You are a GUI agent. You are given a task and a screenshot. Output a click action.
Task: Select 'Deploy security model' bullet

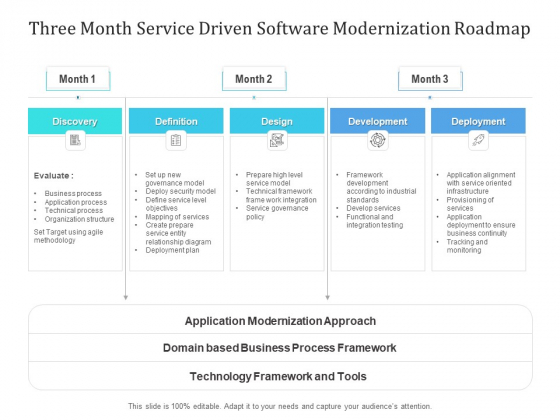(x=180, y=191)
